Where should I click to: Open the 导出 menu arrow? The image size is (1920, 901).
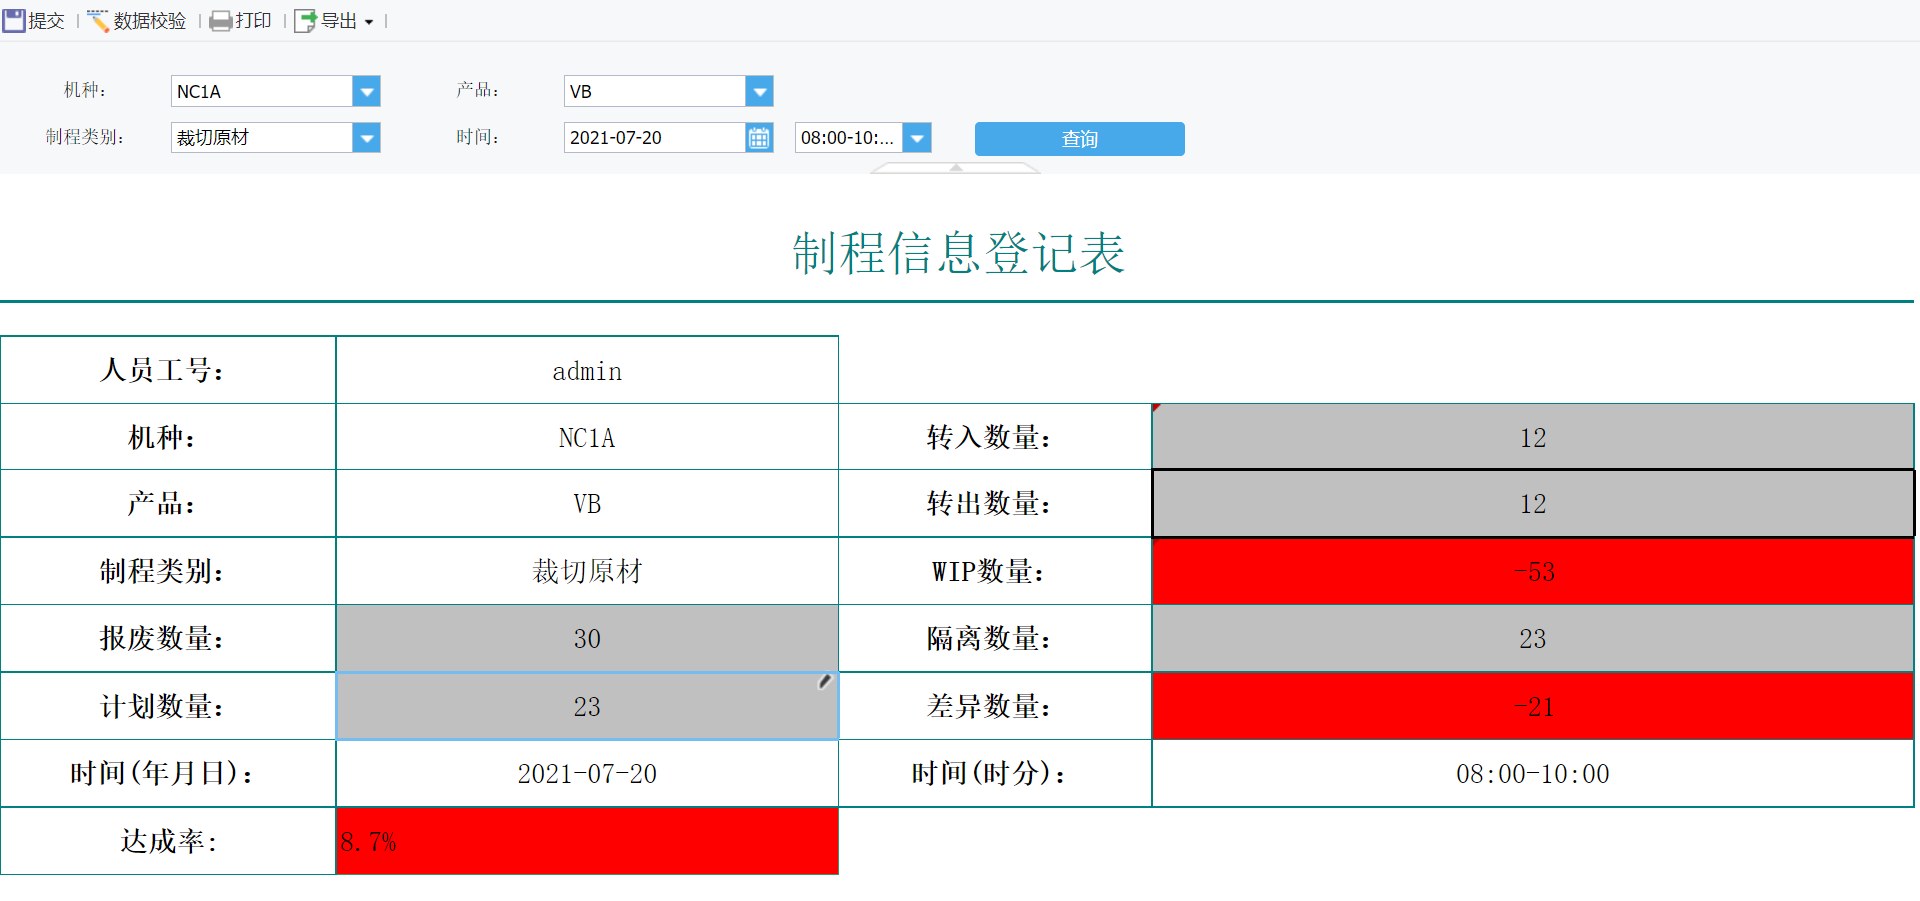(x=369, y=22)
